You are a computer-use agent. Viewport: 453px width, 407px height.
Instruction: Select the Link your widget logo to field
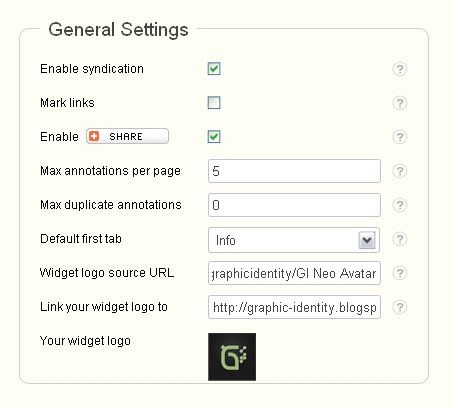(x=294, y=307)
